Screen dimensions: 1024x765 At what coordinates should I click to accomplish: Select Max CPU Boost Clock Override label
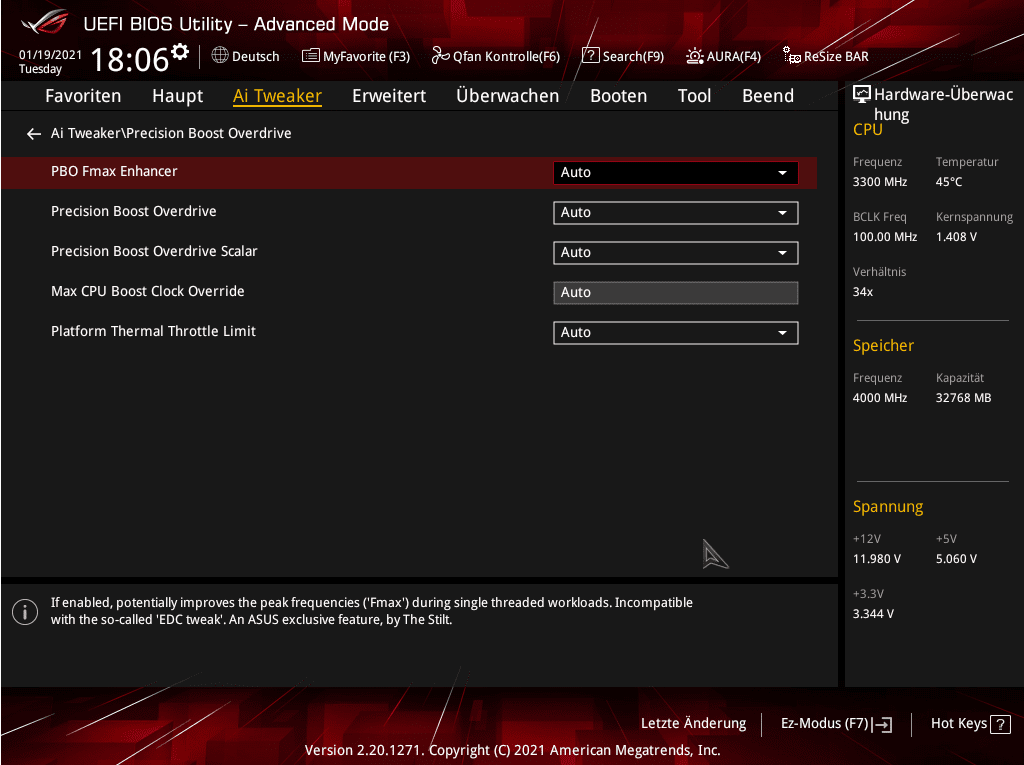pyautogui.click(x=148, y=291)
